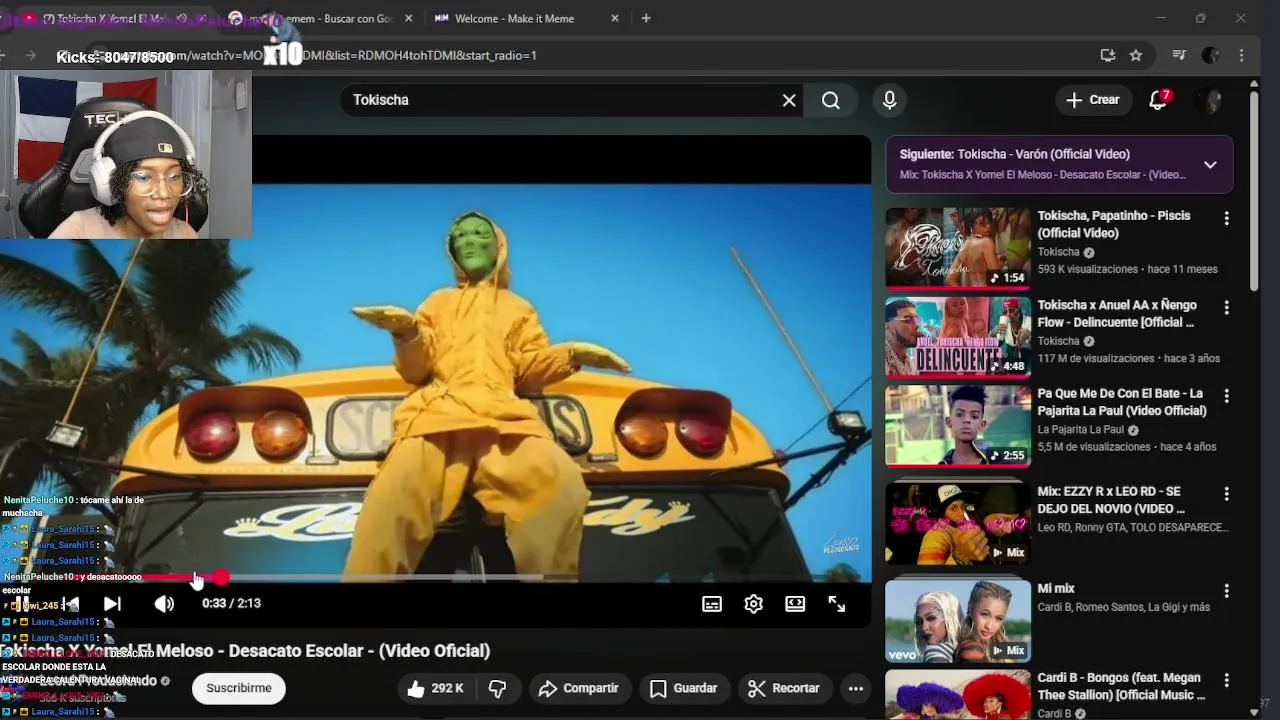Click the browser profile avatar in toolbar
Viewport: 1280px width, 720px height.
(1210, 55)
